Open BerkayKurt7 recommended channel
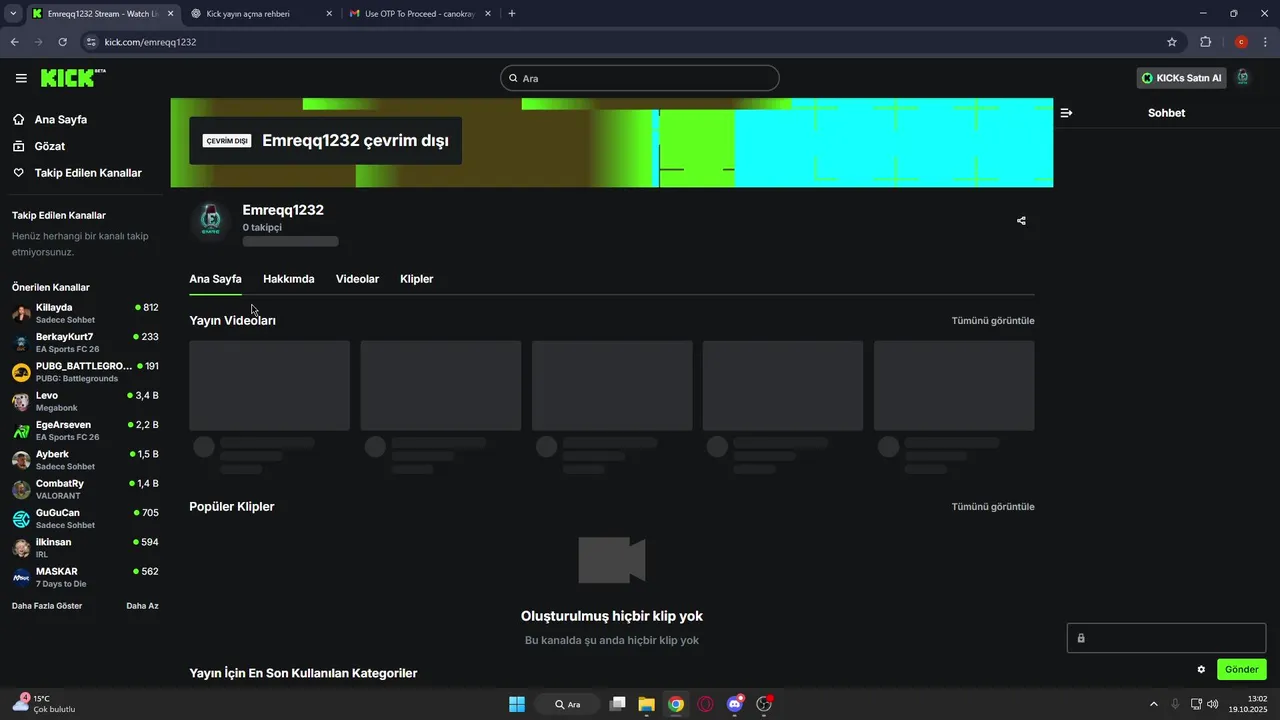1280x720 pixels. (85, 343)
